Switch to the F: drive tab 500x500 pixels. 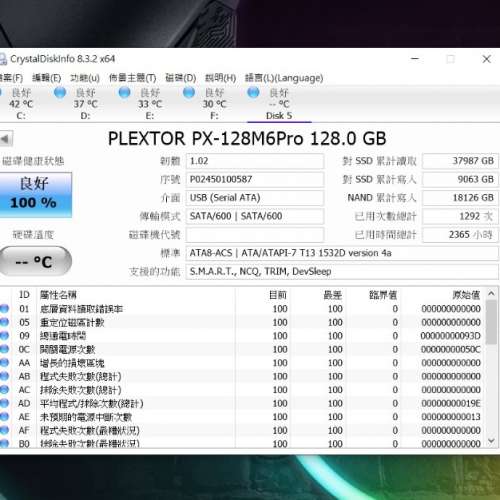pyautogui.click(x=214, y=104)
